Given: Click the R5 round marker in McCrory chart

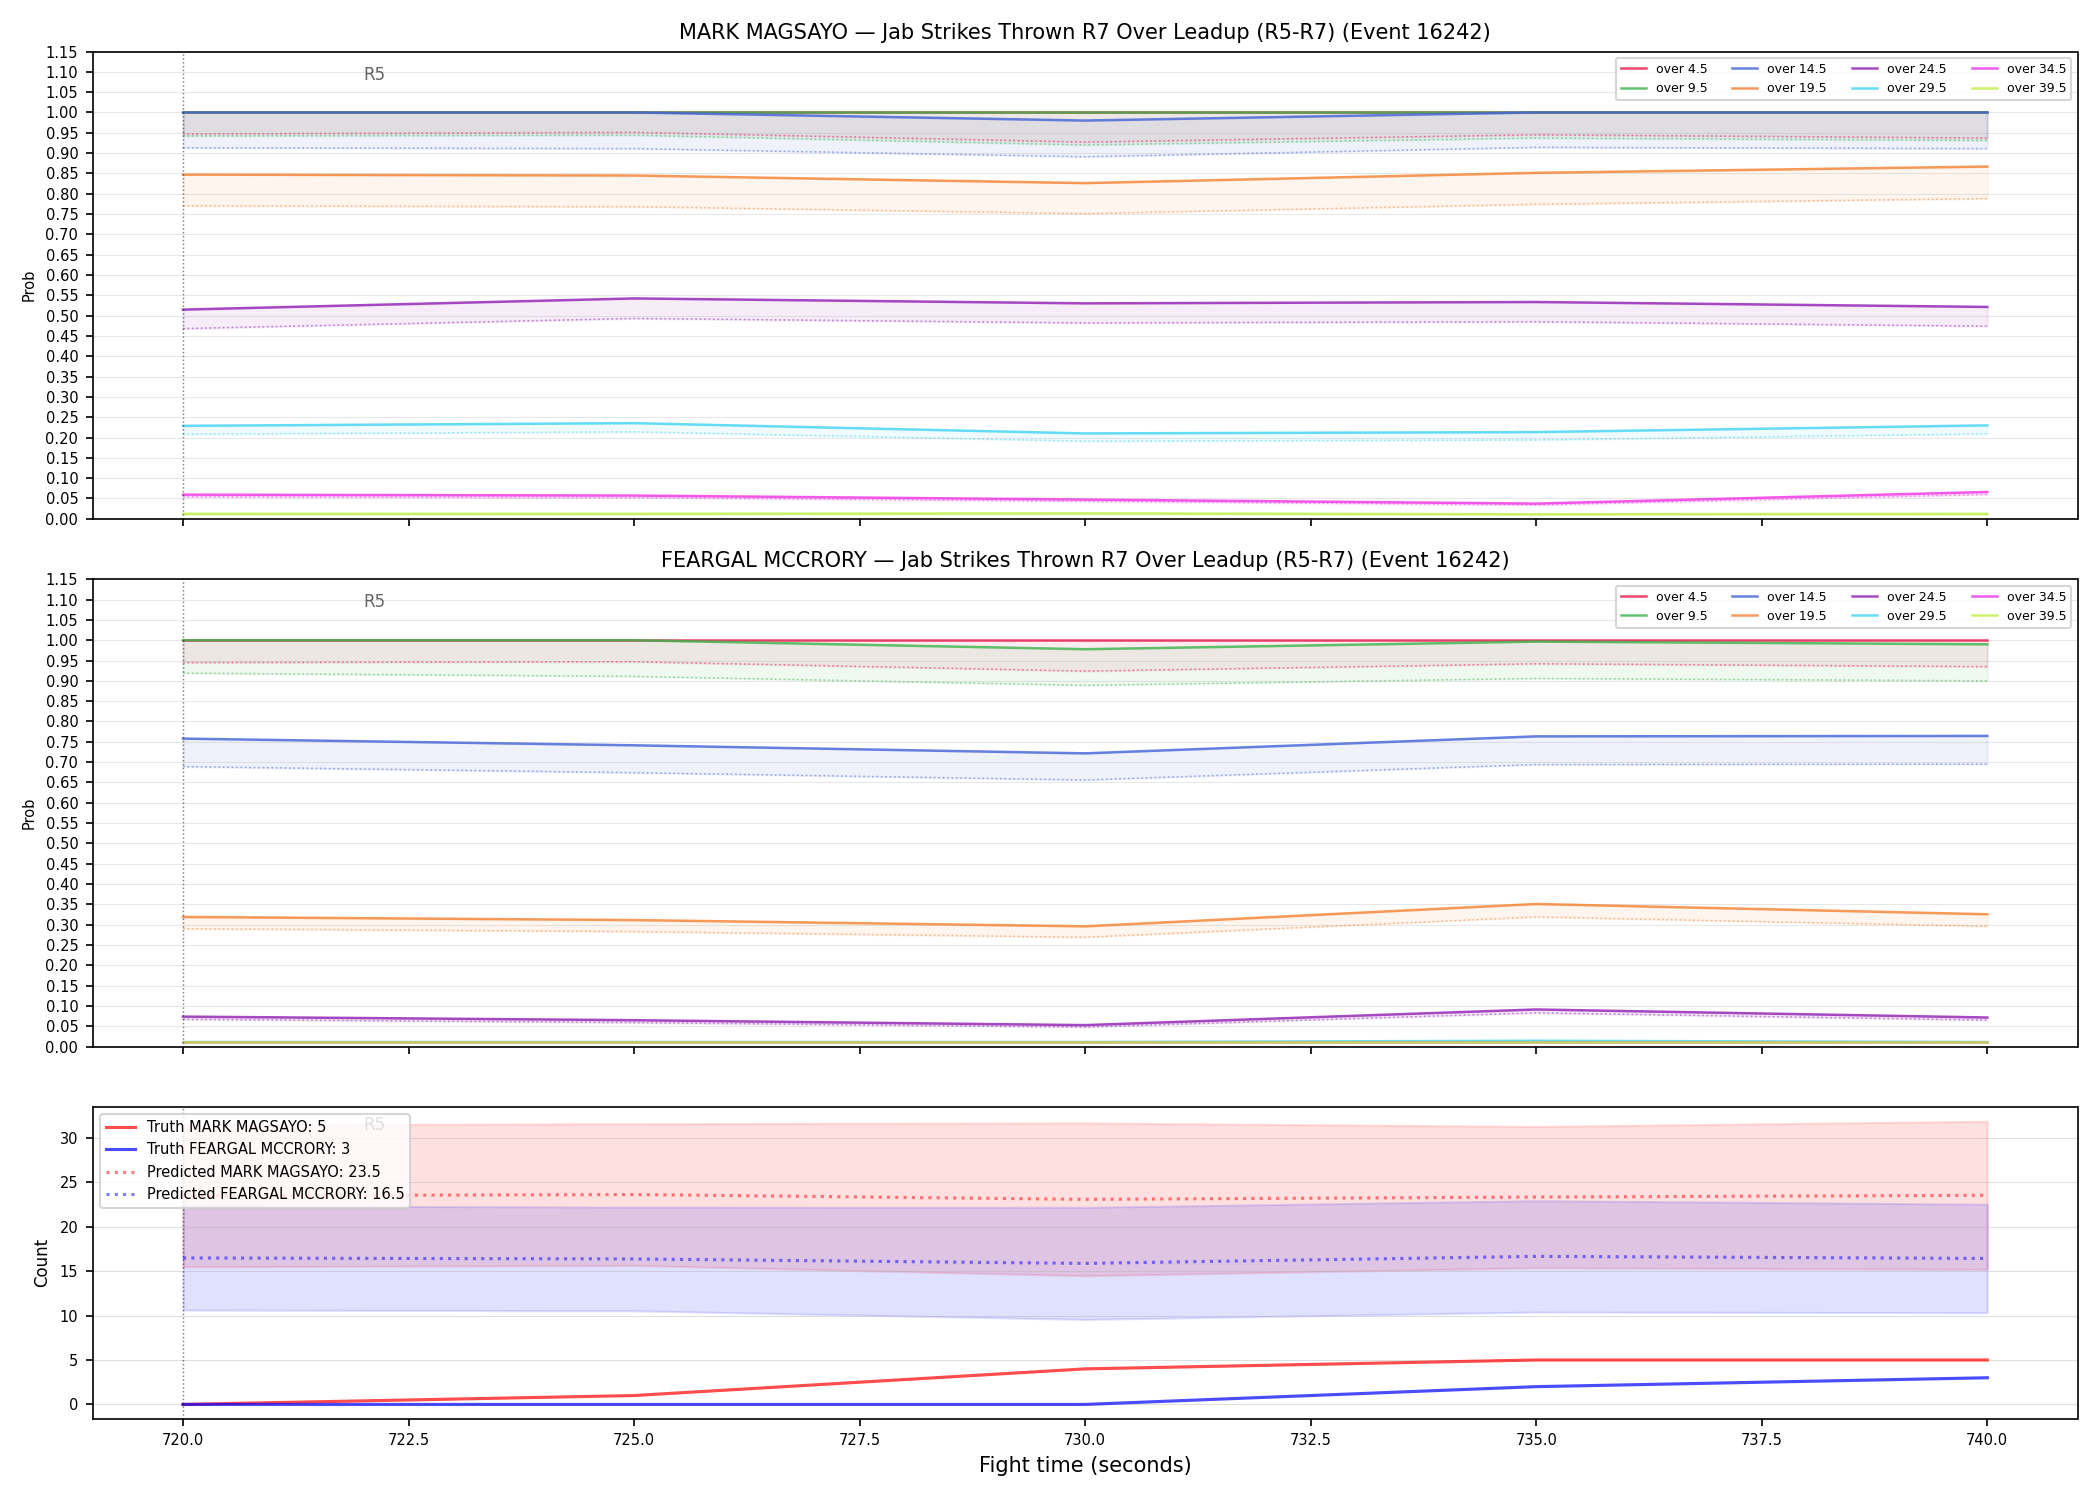Looking at the screenshot, I should [x=374, y=601].
